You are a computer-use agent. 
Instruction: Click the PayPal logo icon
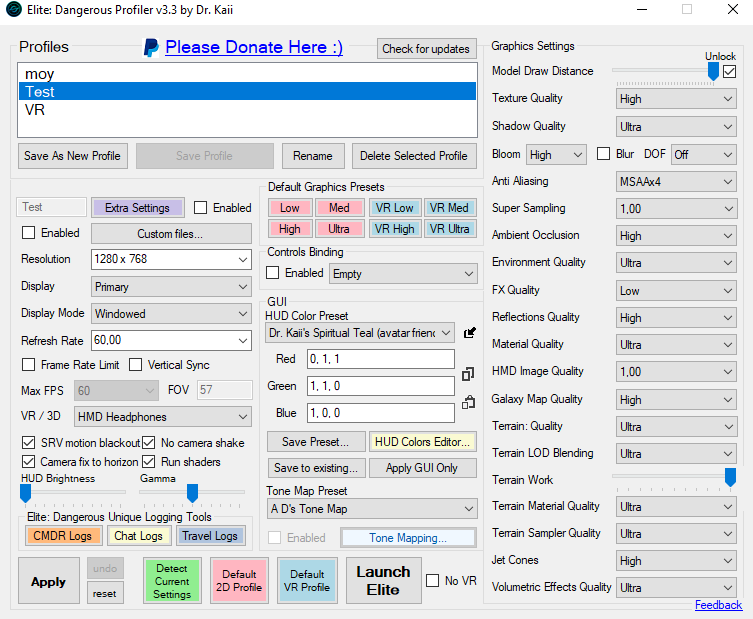pyautogui.click(x=151, y=48)
